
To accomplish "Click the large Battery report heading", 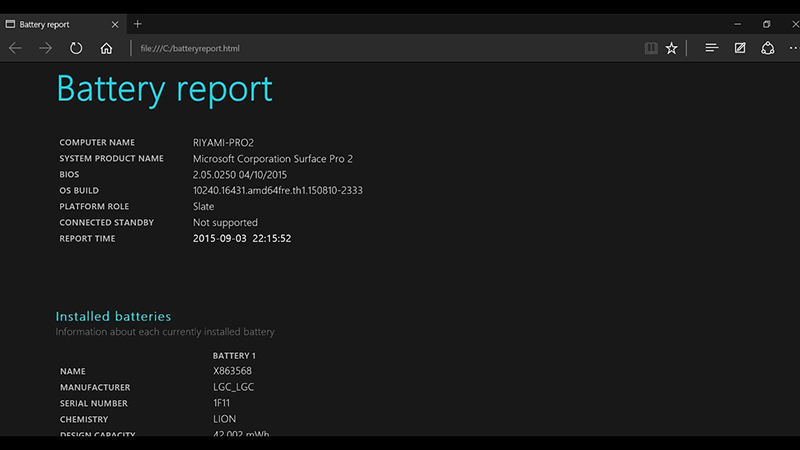I will (x=164, y=88).
